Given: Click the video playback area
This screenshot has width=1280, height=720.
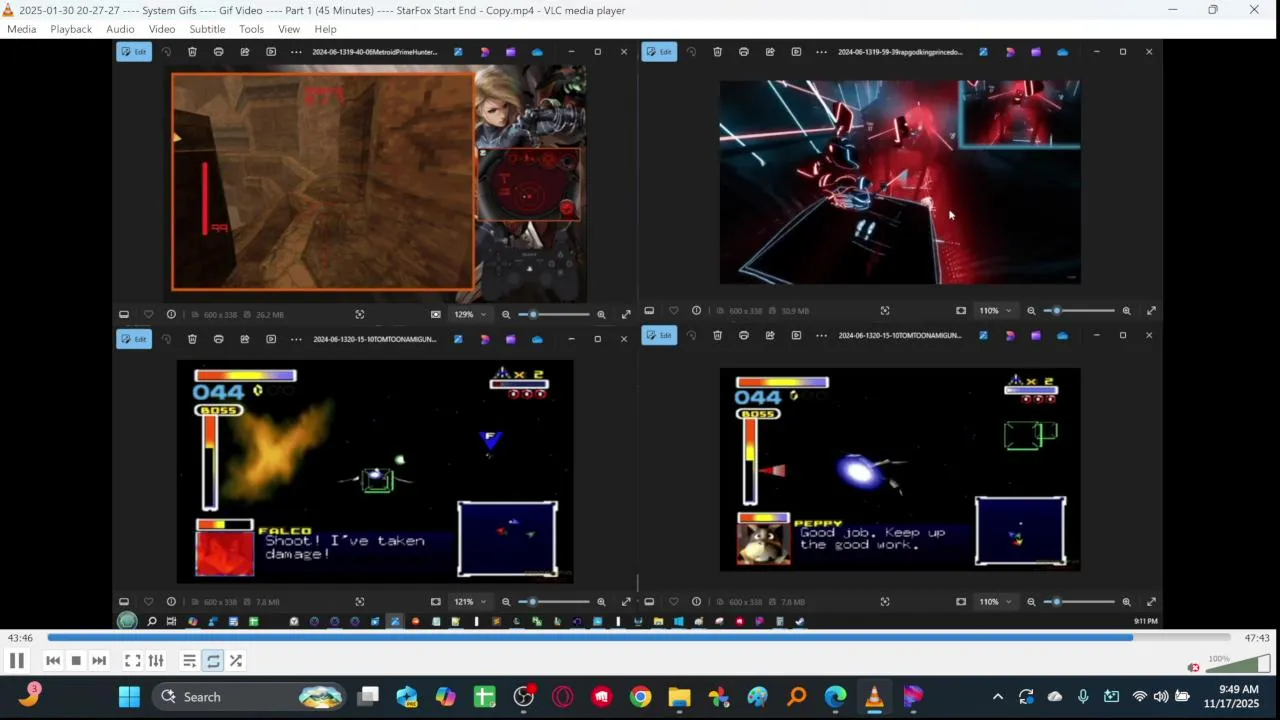Looking at the screenshot, I should (x=640, y=335).
